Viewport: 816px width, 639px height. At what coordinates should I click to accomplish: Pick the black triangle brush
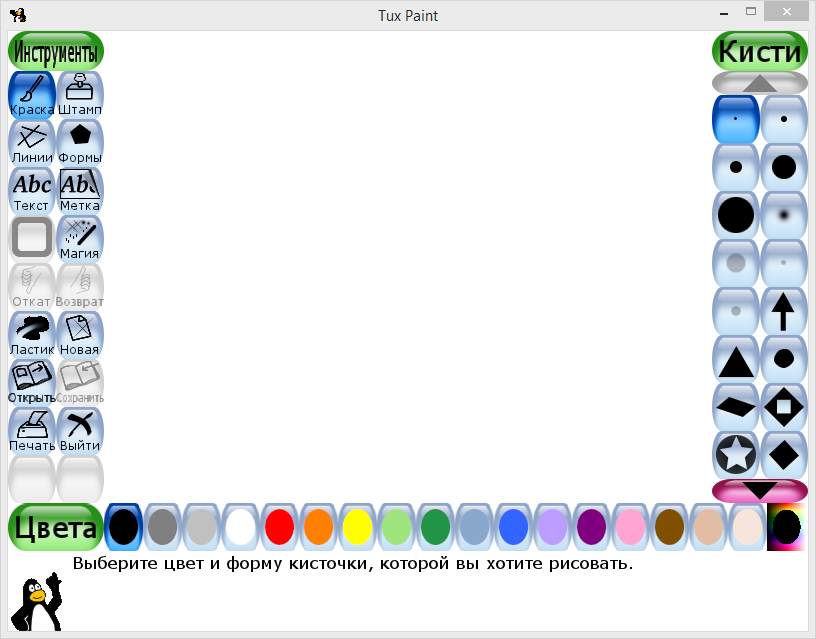tap(735, 359)
